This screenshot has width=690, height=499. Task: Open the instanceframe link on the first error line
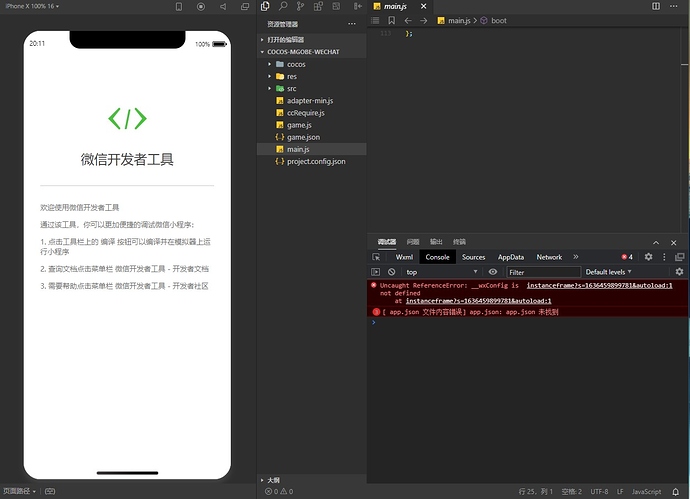pyautogui.click(x=599, y=285)
